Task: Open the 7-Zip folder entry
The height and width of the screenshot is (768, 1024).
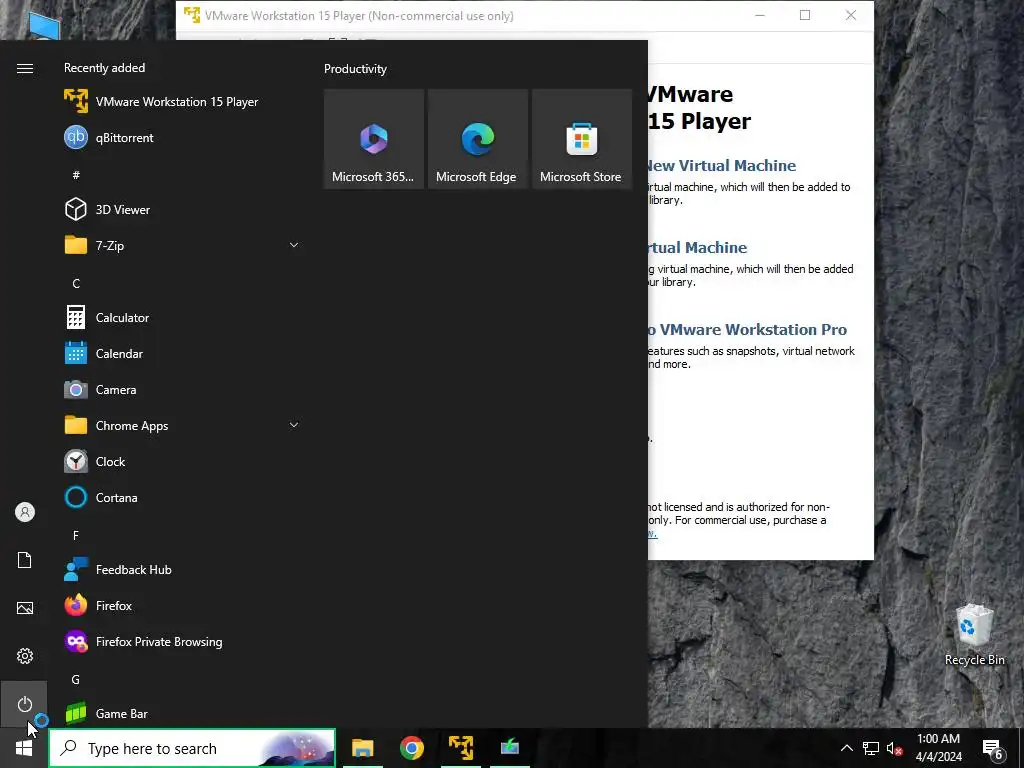Action: (x=182, y=246)
